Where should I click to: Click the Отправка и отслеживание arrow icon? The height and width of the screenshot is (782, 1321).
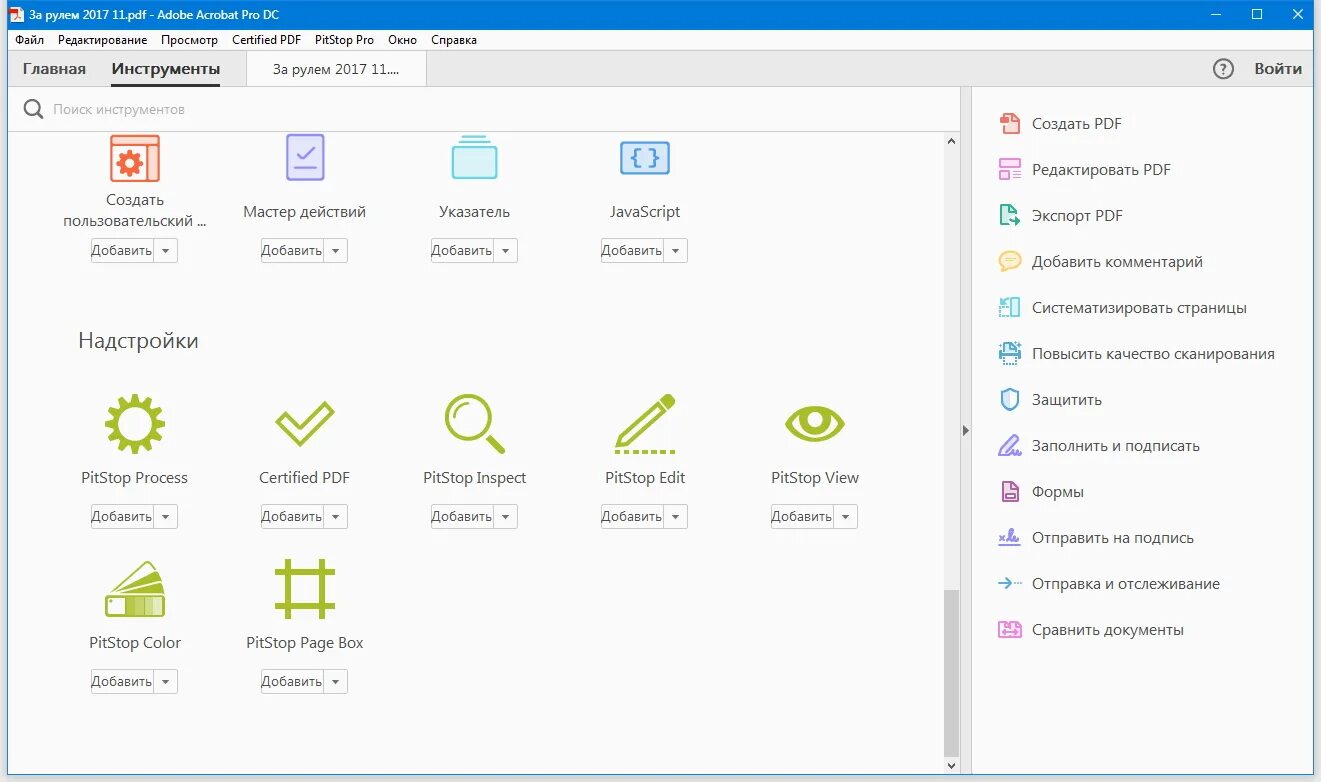pyautogui.click(x=1010, y=584)
